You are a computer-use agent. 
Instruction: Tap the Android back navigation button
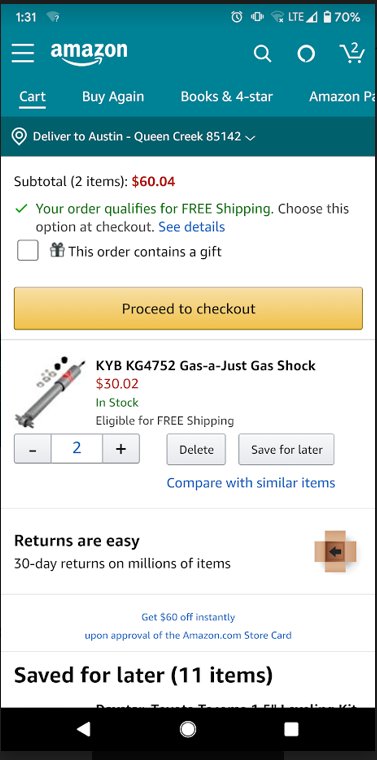pos(83,728)
